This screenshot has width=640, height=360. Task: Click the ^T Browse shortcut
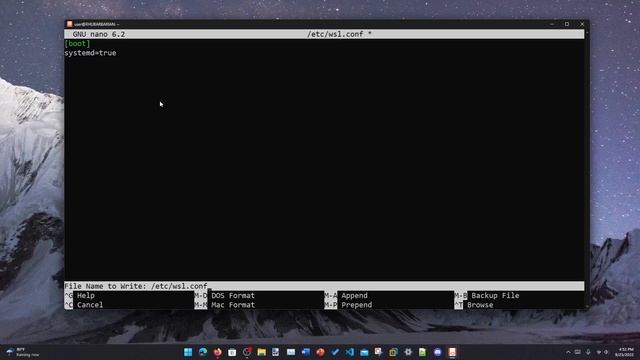pos(474,305)
